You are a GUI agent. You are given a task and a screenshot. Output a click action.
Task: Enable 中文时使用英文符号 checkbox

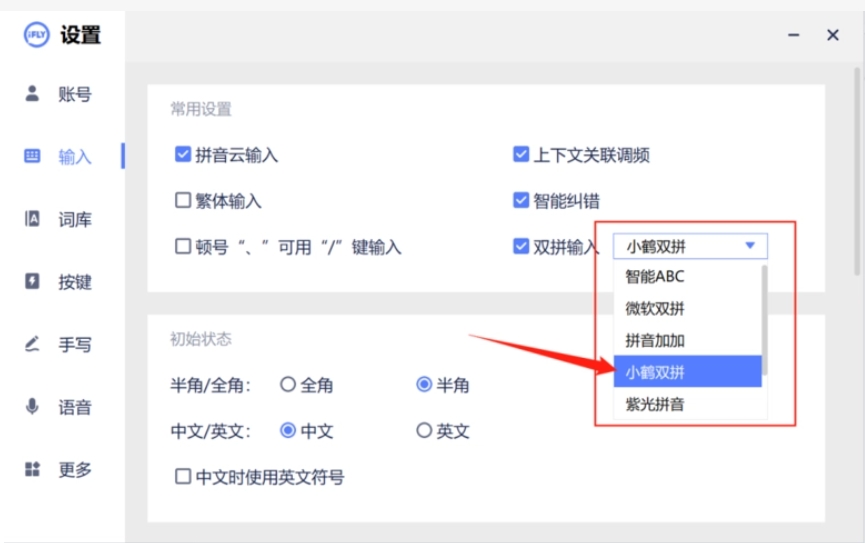[x=183, y=476]
